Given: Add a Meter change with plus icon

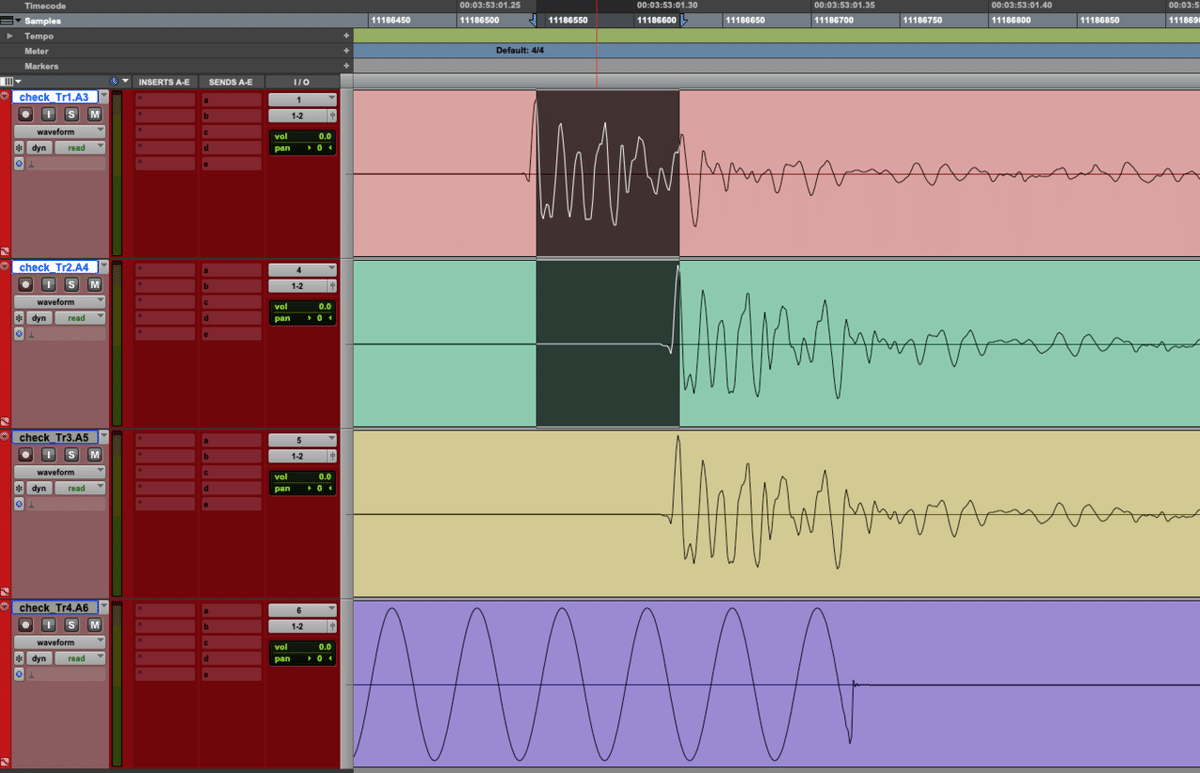Looking at the screenshot, I should coord(347,51).
